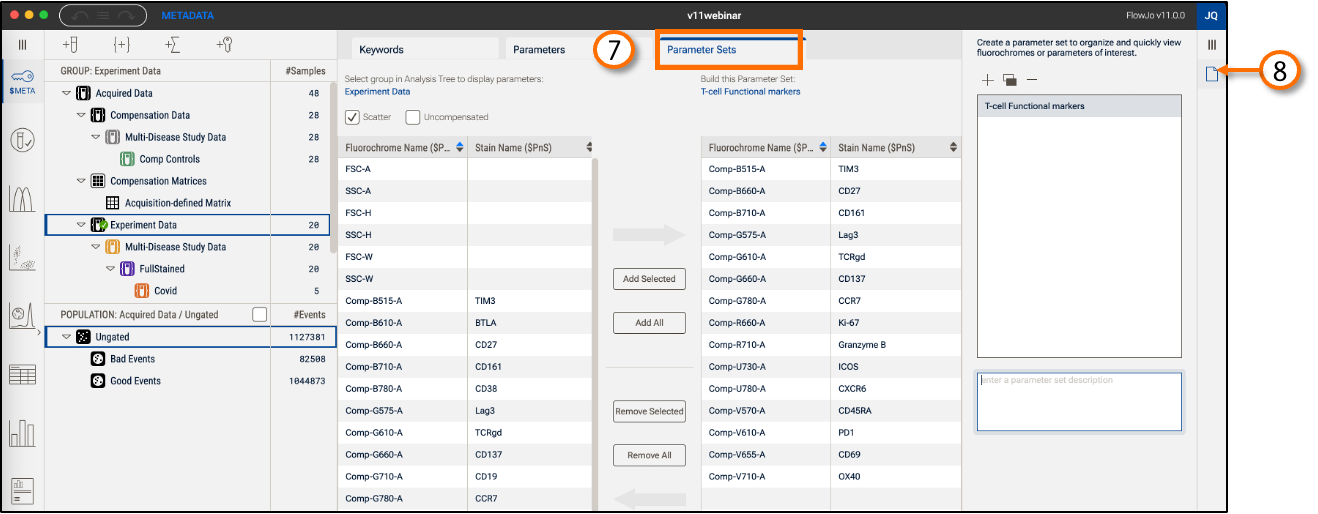Screen dimensions: 1318x514
Task: Click the add keyword key icon
Action: click(x=225, y=45)
